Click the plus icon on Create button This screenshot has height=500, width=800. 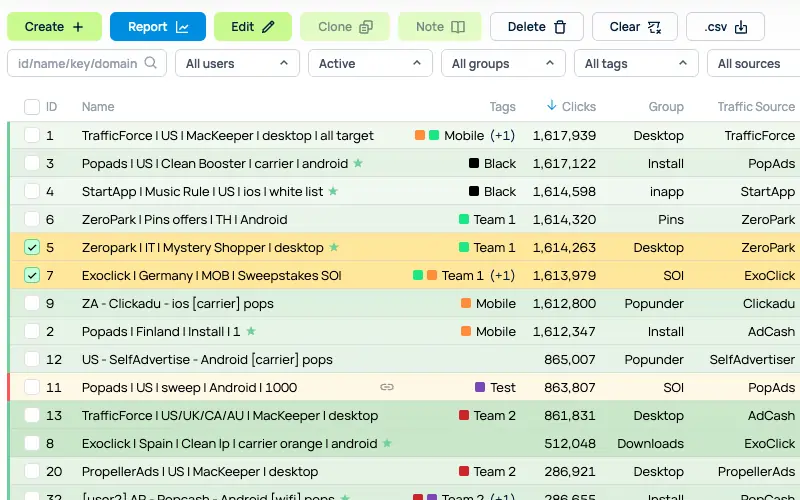[78, 27]
